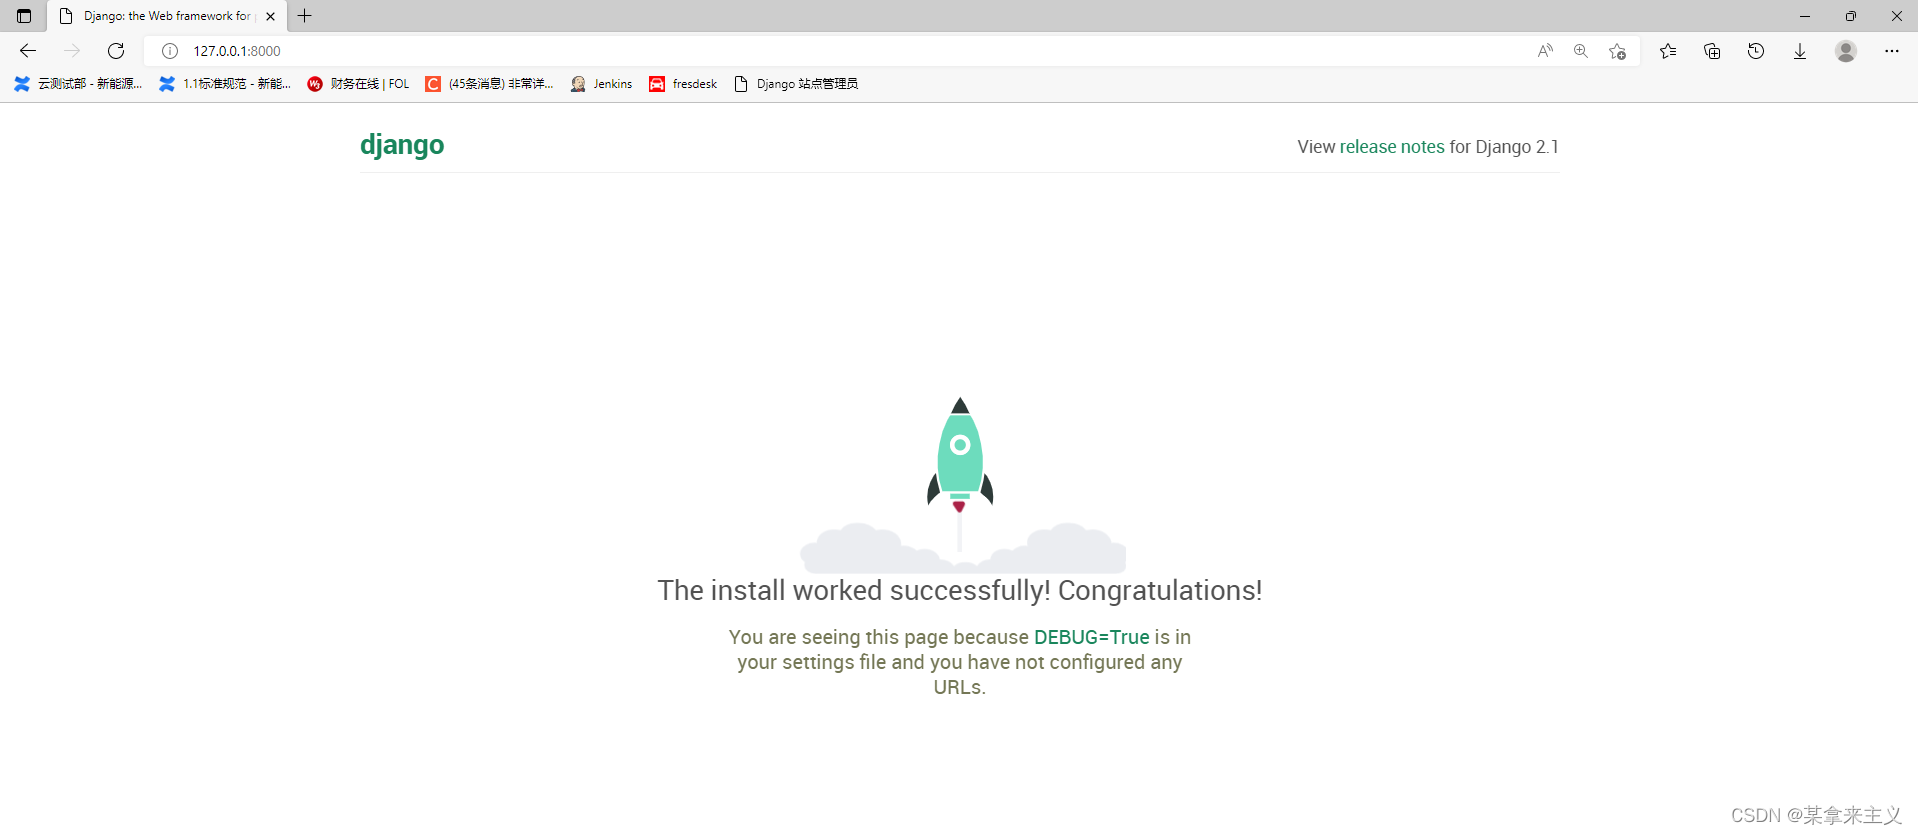
Task: Open the Jenkins bookmark
Action: (x=601, y=84)
